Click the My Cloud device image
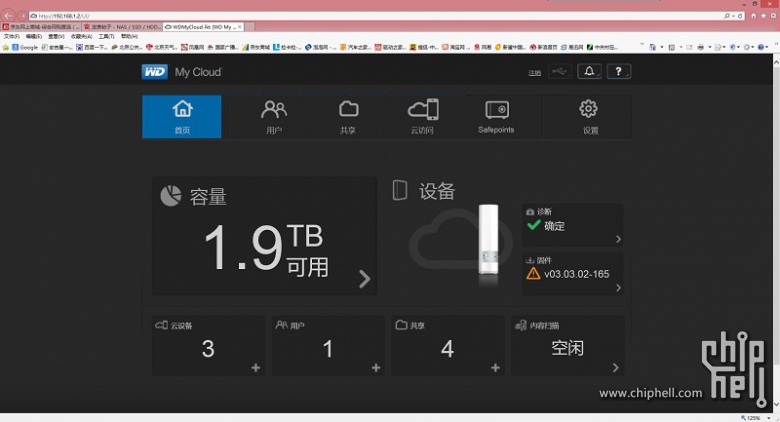 (488, 240)
